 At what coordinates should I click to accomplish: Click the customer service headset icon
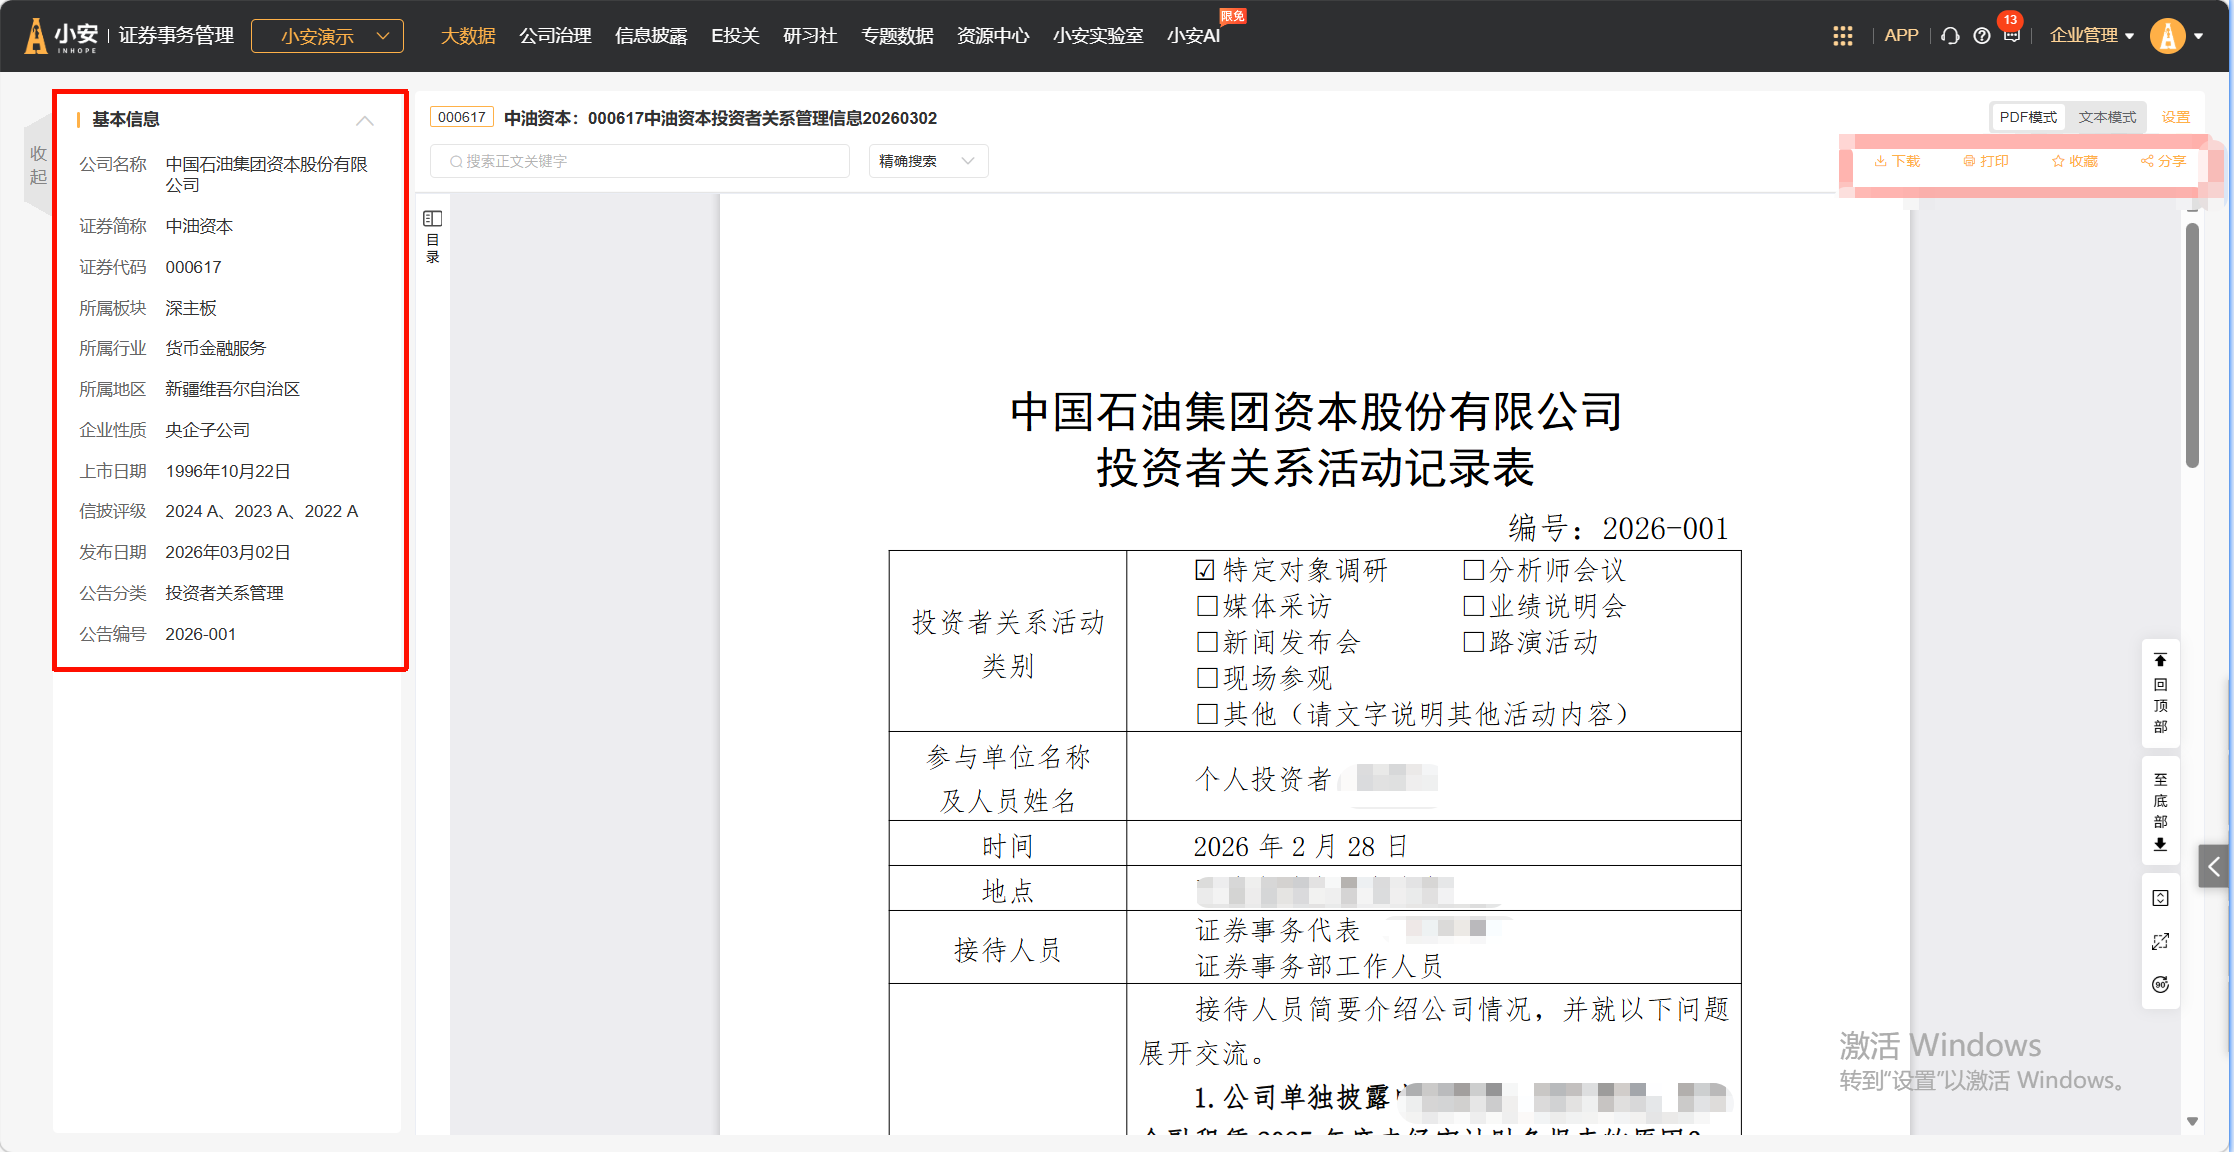1950,36
